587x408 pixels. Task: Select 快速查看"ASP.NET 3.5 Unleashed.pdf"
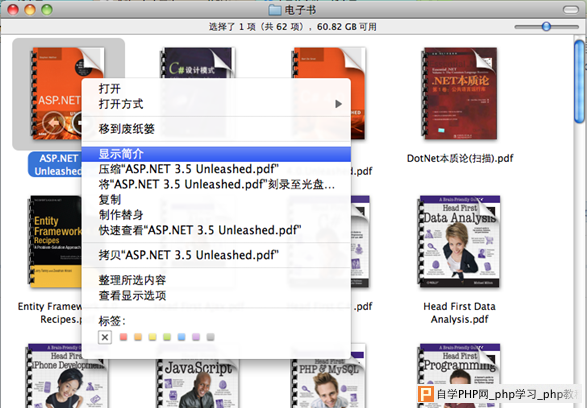click(216, 230)
